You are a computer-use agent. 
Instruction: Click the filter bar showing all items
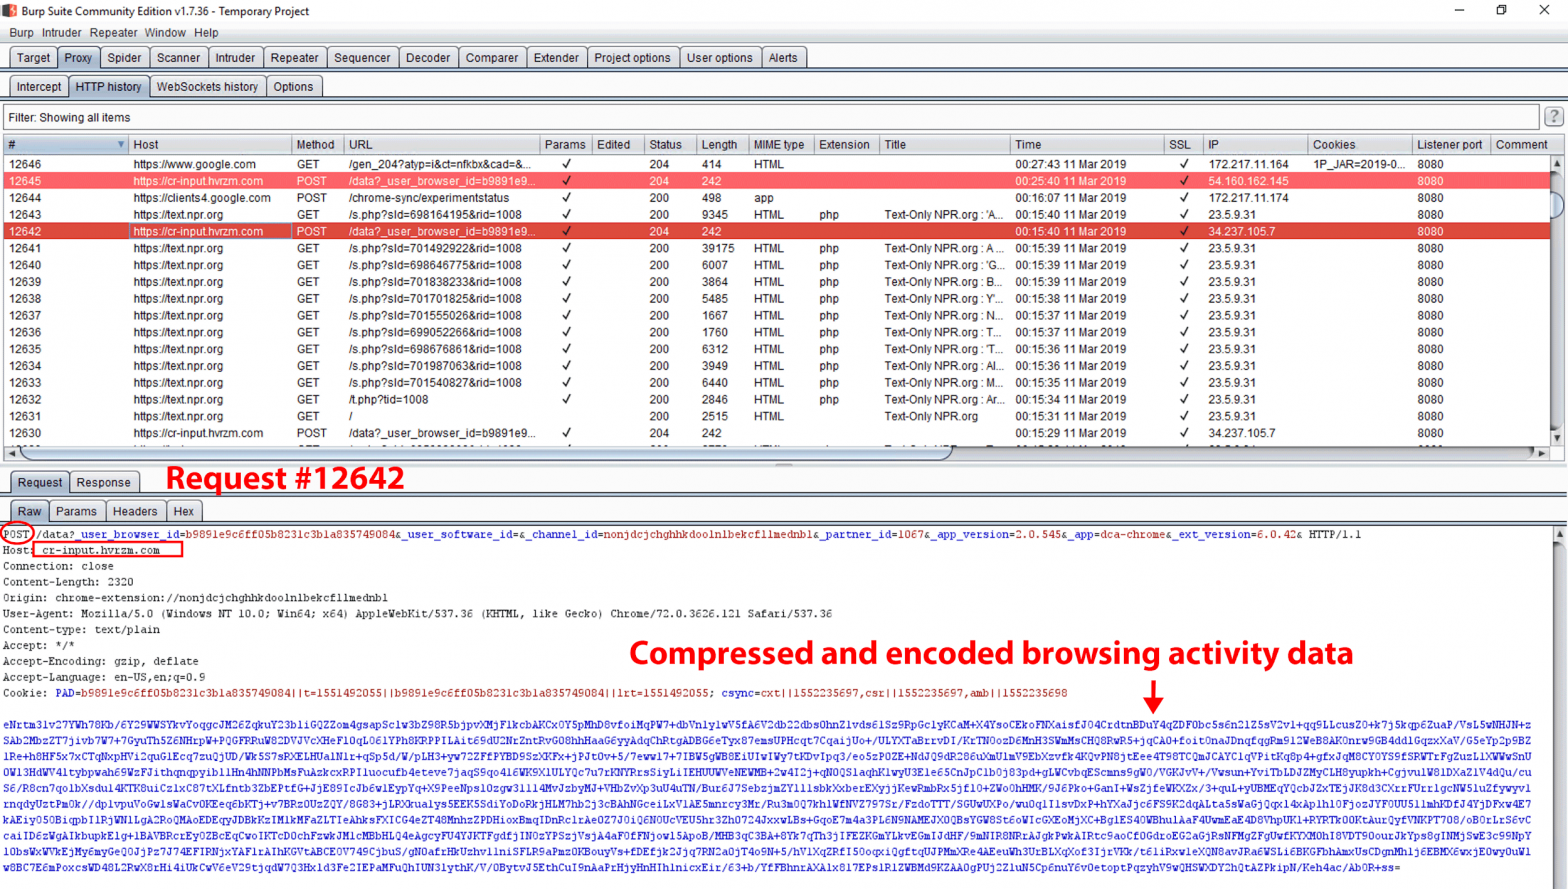click(771, 117)
